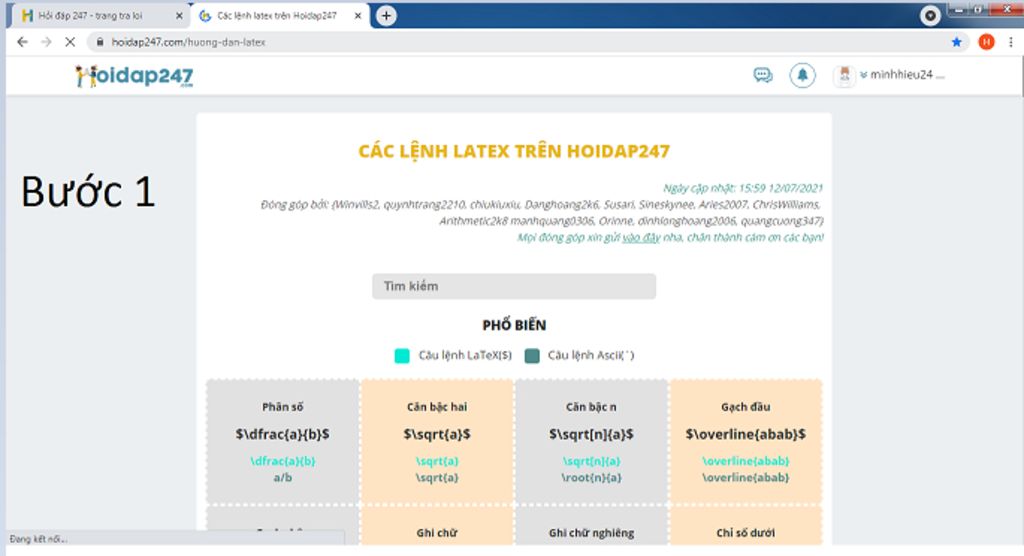The height and width of the screenshot is (556, 1024).
Task: Open notifications bell icon
Action: (x=803, y=75)
